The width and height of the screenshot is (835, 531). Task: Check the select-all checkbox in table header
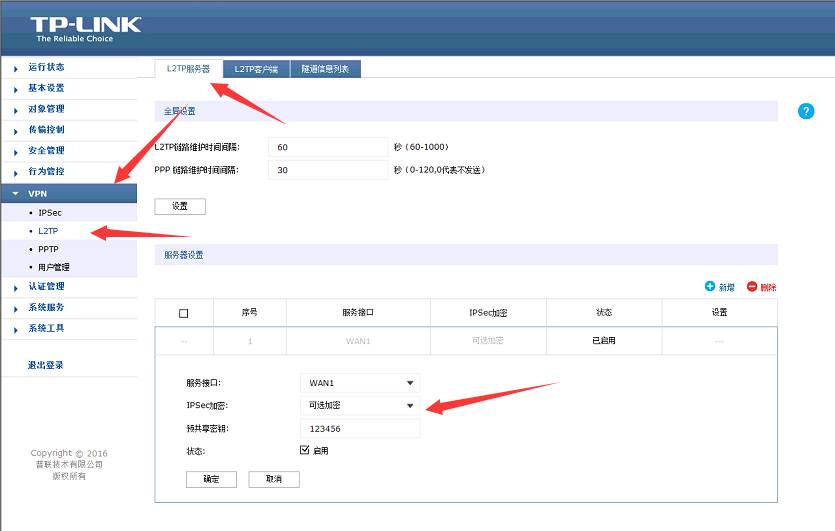(183, 313)
